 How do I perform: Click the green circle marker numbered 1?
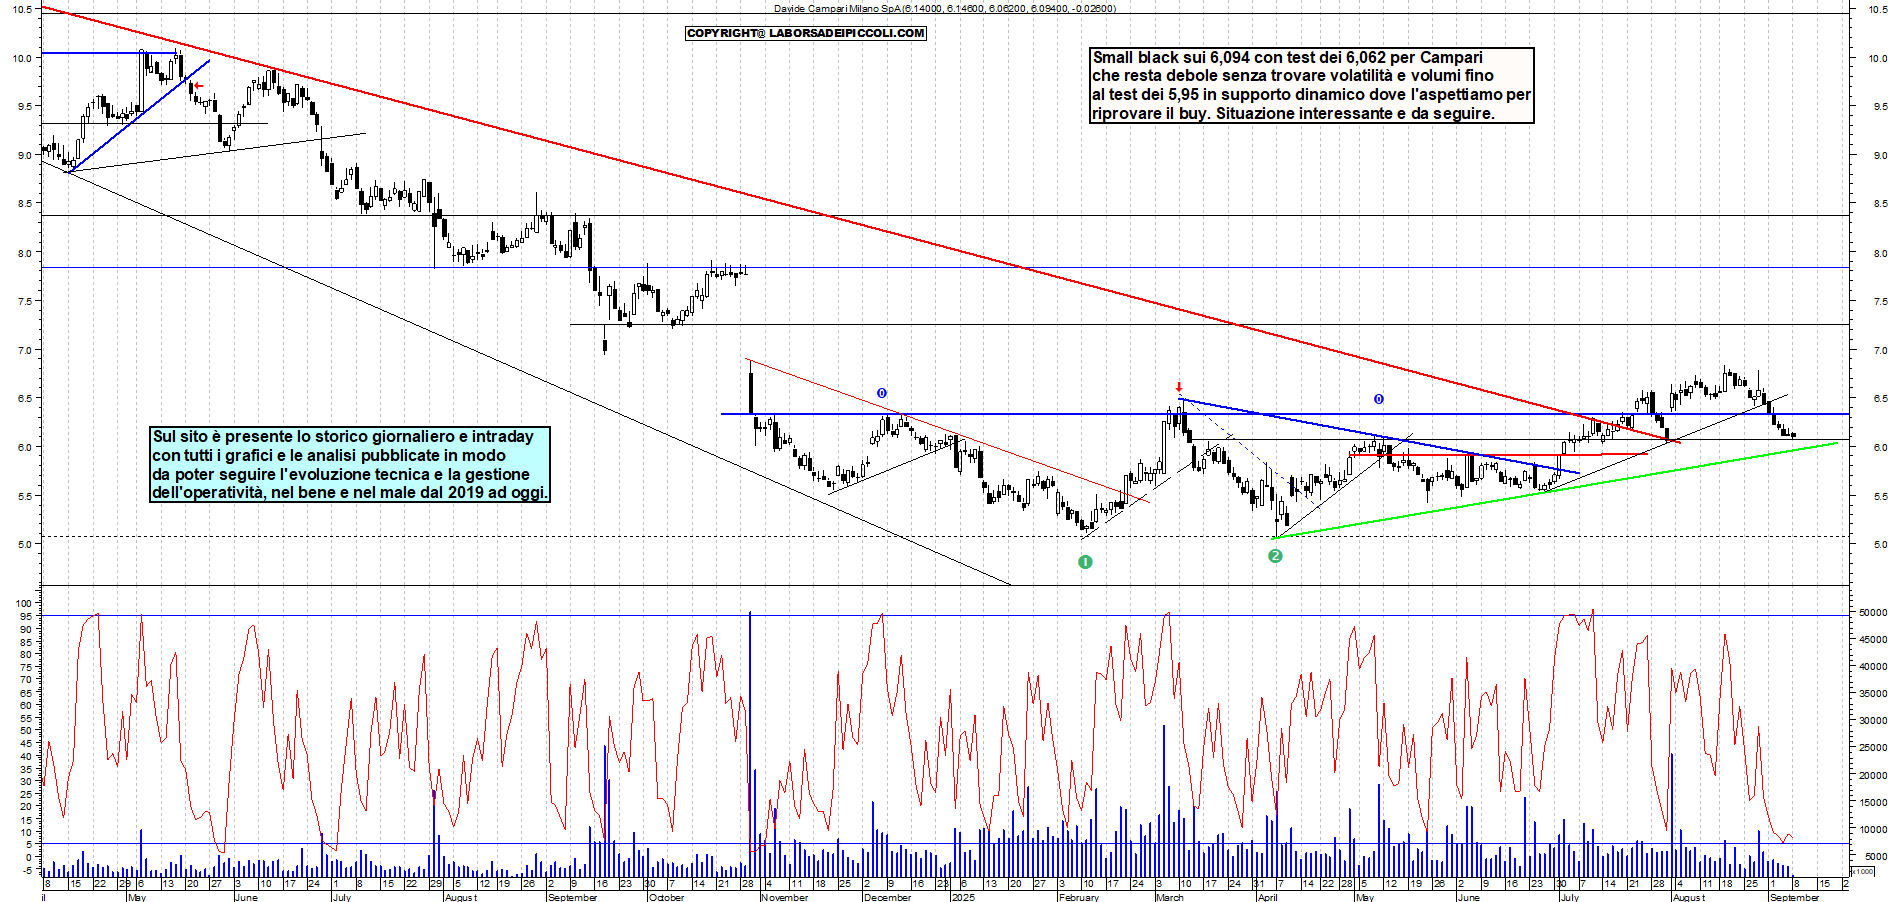[x=1085, y=562]
